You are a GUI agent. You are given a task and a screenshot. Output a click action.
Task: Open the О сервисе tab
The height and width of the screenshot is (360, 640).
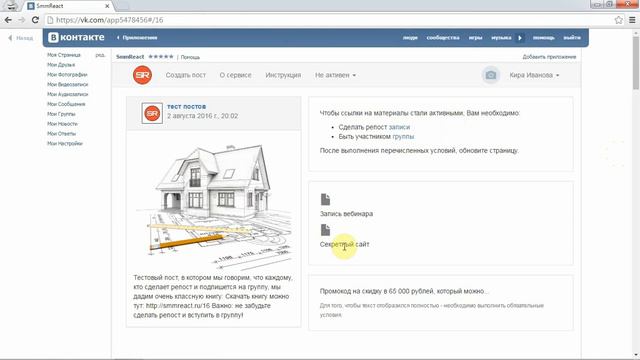[x=236, y=75]
